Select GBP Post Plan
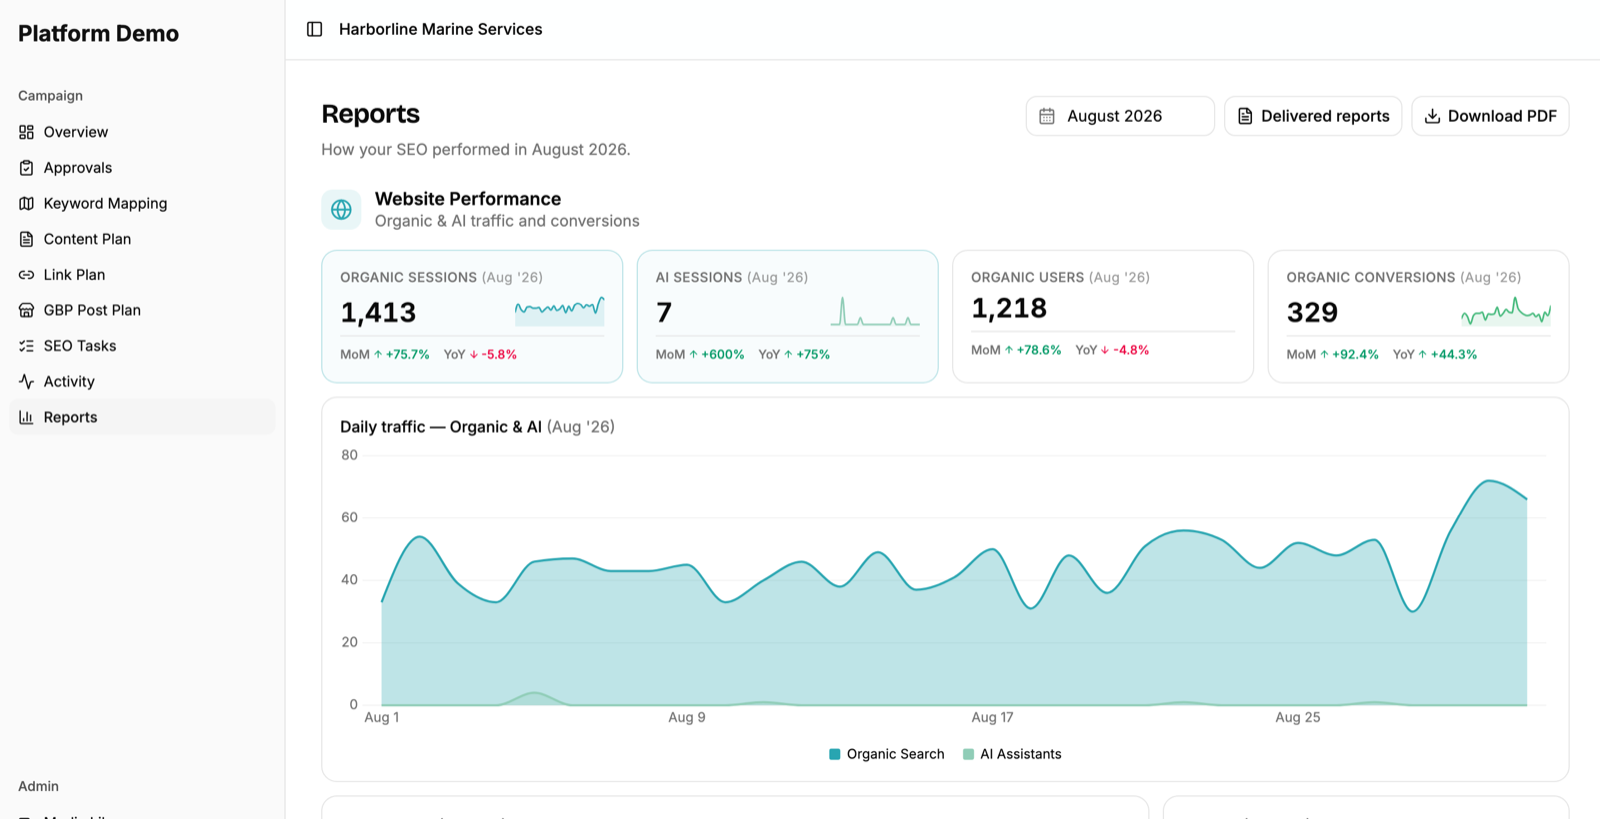The image size is (1600, 819). click(142, 310)
